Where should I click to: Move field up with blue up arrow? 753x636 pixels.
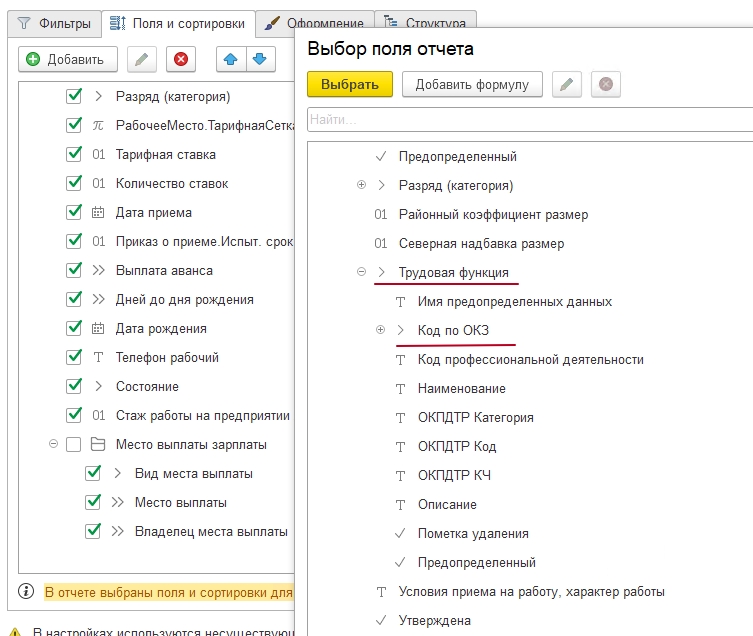point(231,59)
